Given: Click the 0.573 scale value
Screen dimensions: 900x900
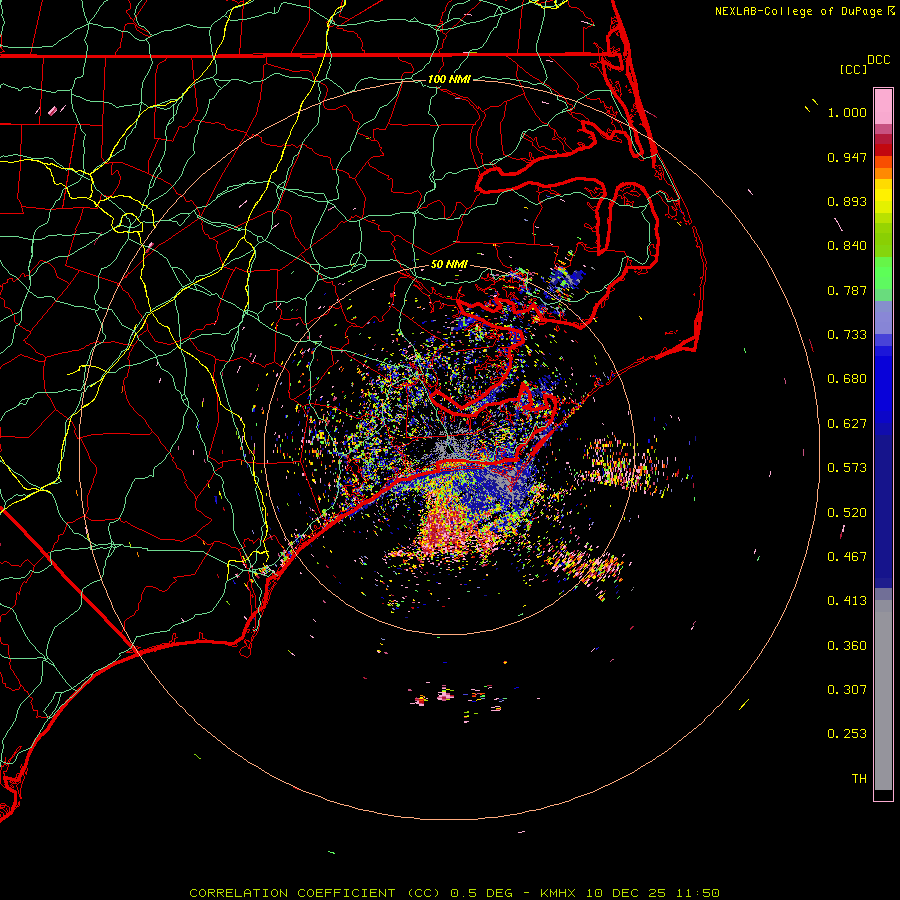Looking at the screenshot, I should 847,468.
